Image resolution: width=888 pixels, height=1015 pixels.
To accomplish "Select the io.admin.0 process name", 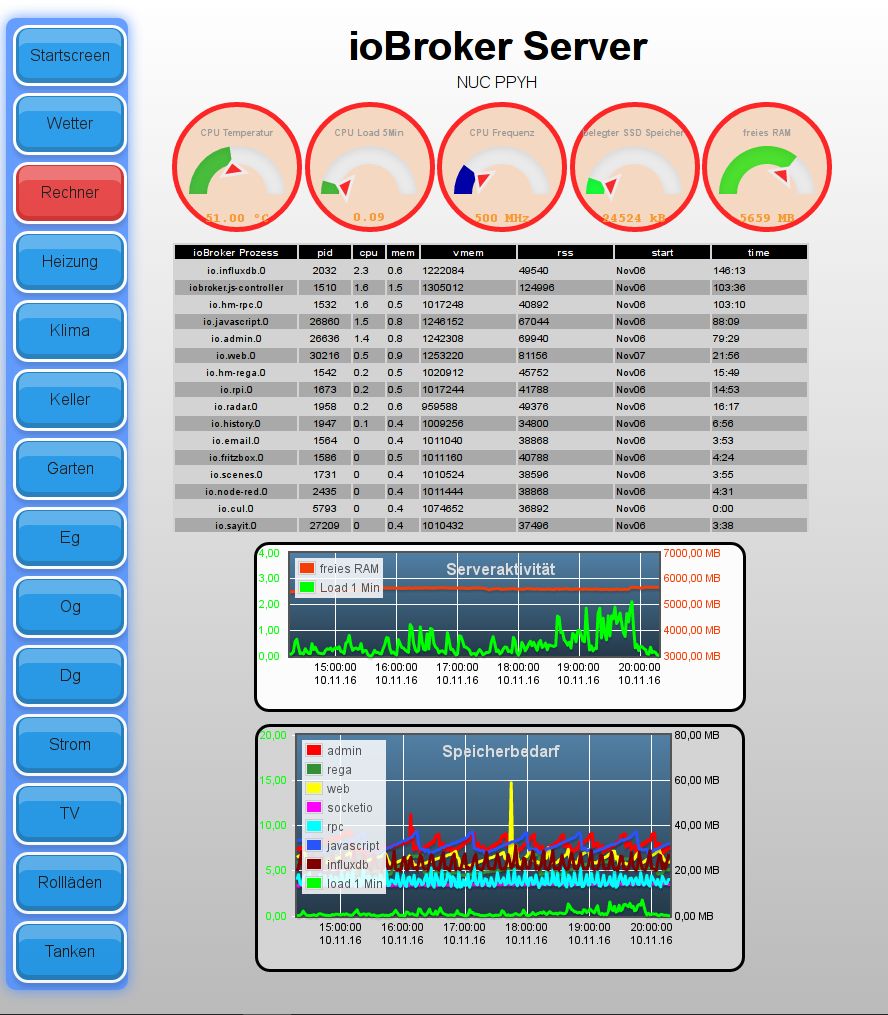I will 236,339.
